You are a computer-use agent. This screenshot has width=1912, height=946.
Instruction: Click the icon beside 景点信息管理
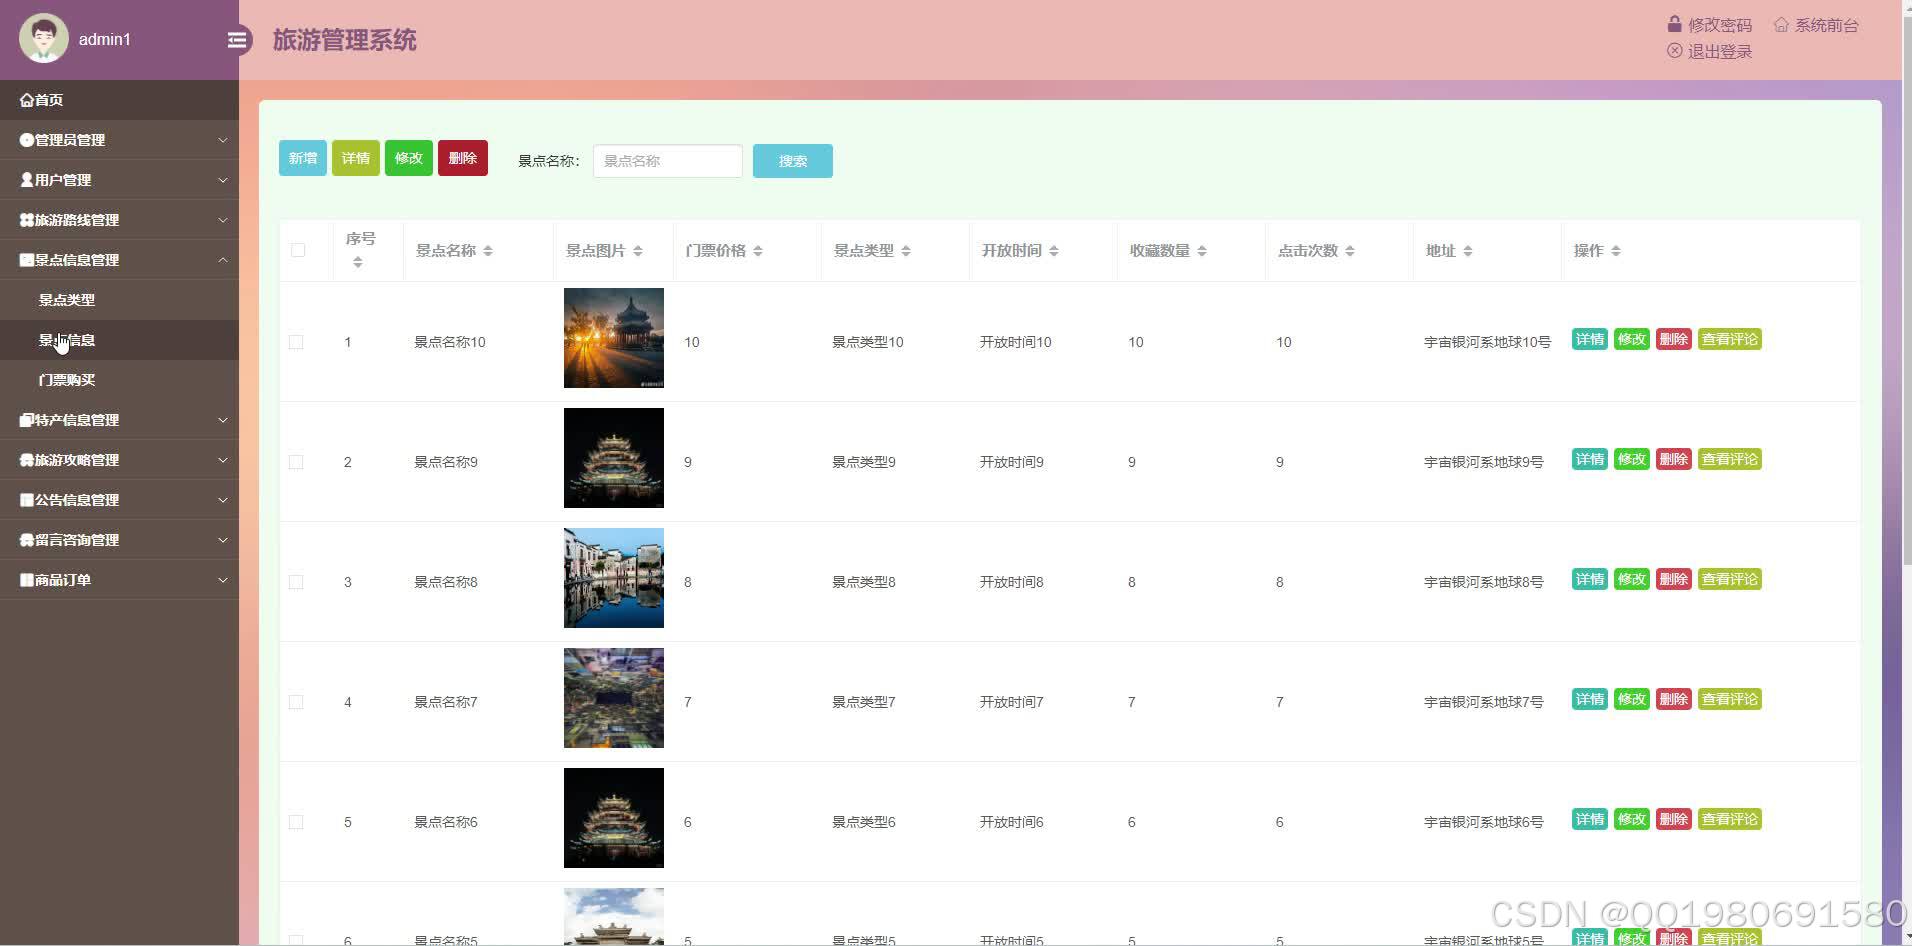pyautogui.click(x=27, y=260)
